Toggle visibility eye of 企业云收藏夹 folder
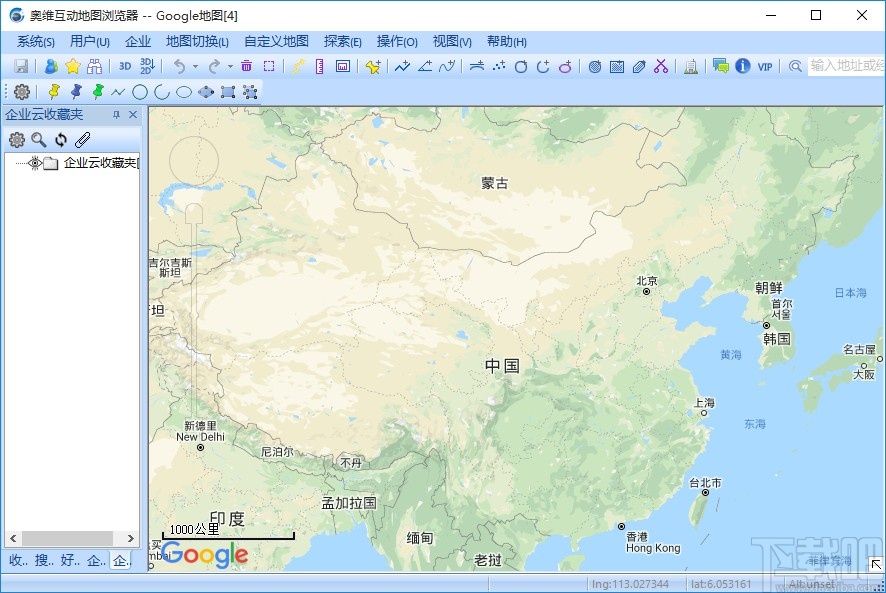886x593 pixels. coord(35,163)
